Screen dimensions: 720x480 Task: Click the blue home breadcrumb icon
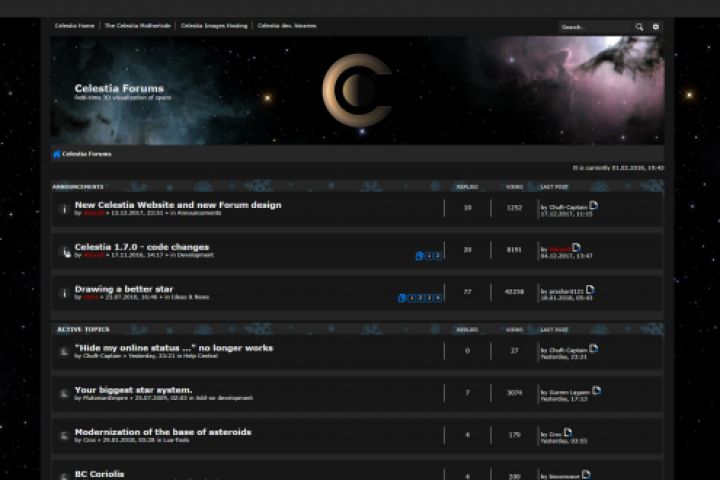(56, 154)
